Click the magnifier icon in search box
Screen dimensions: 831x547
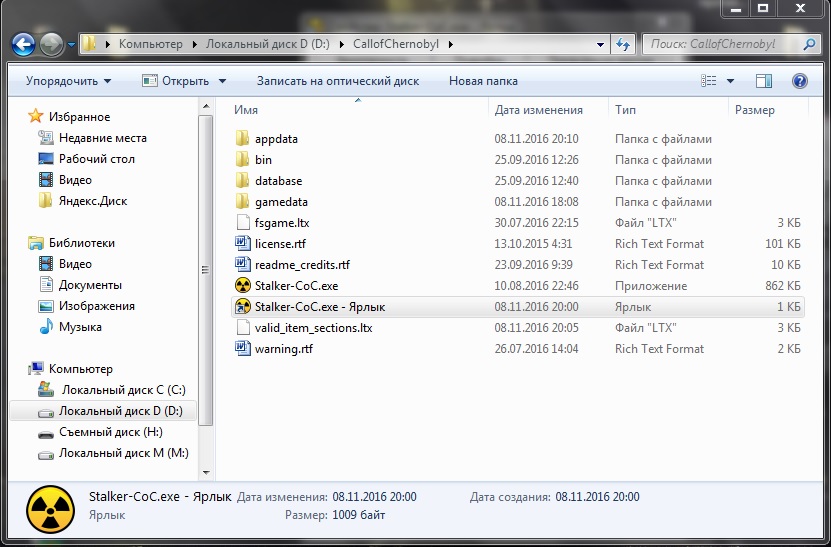pyautogui.click(x=809, y=45)
